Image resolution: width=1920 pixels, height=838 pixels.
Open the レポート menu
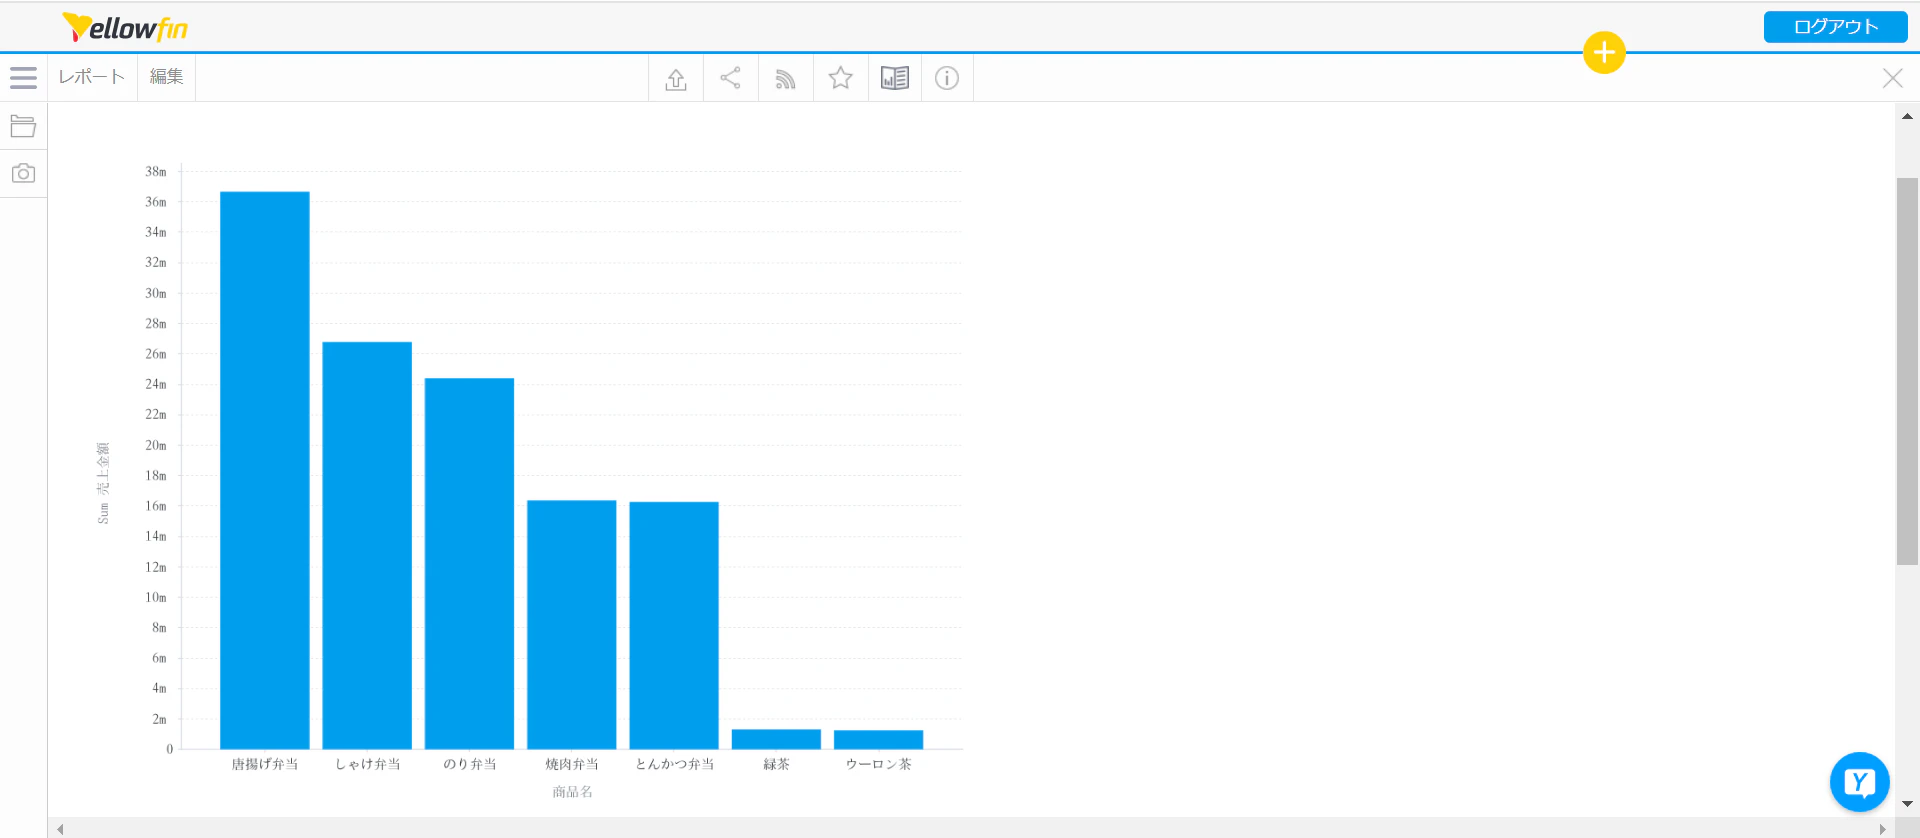91,77
